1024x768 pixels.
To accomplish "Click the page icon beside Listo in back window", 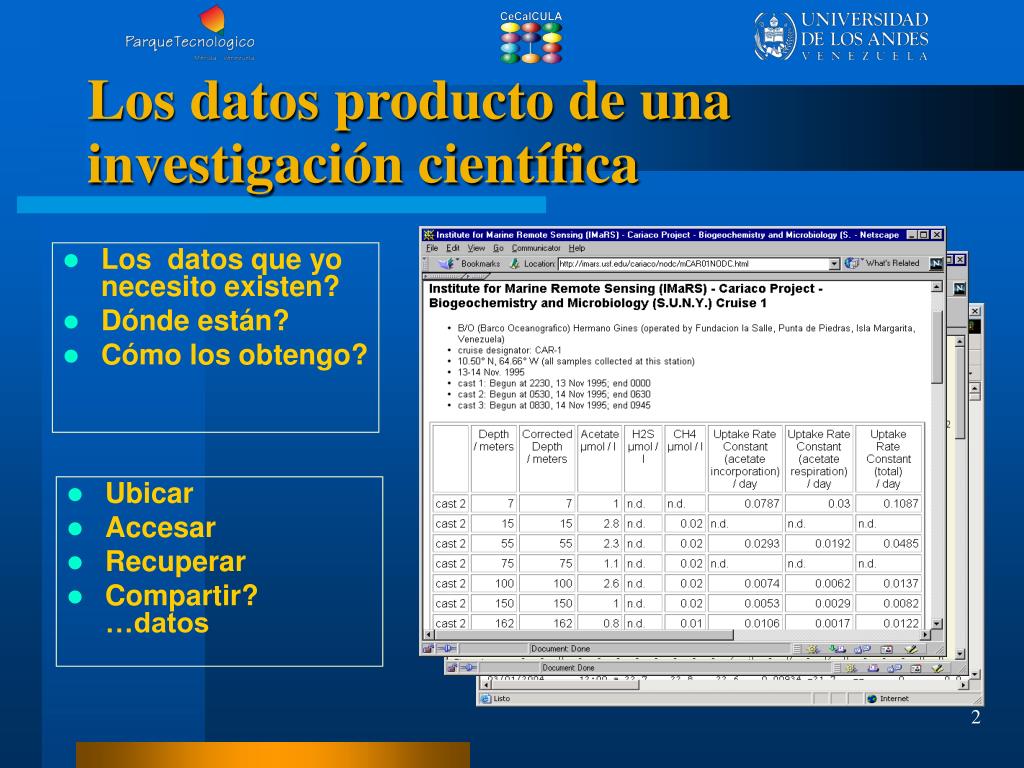I will click(x=485, y=699).
